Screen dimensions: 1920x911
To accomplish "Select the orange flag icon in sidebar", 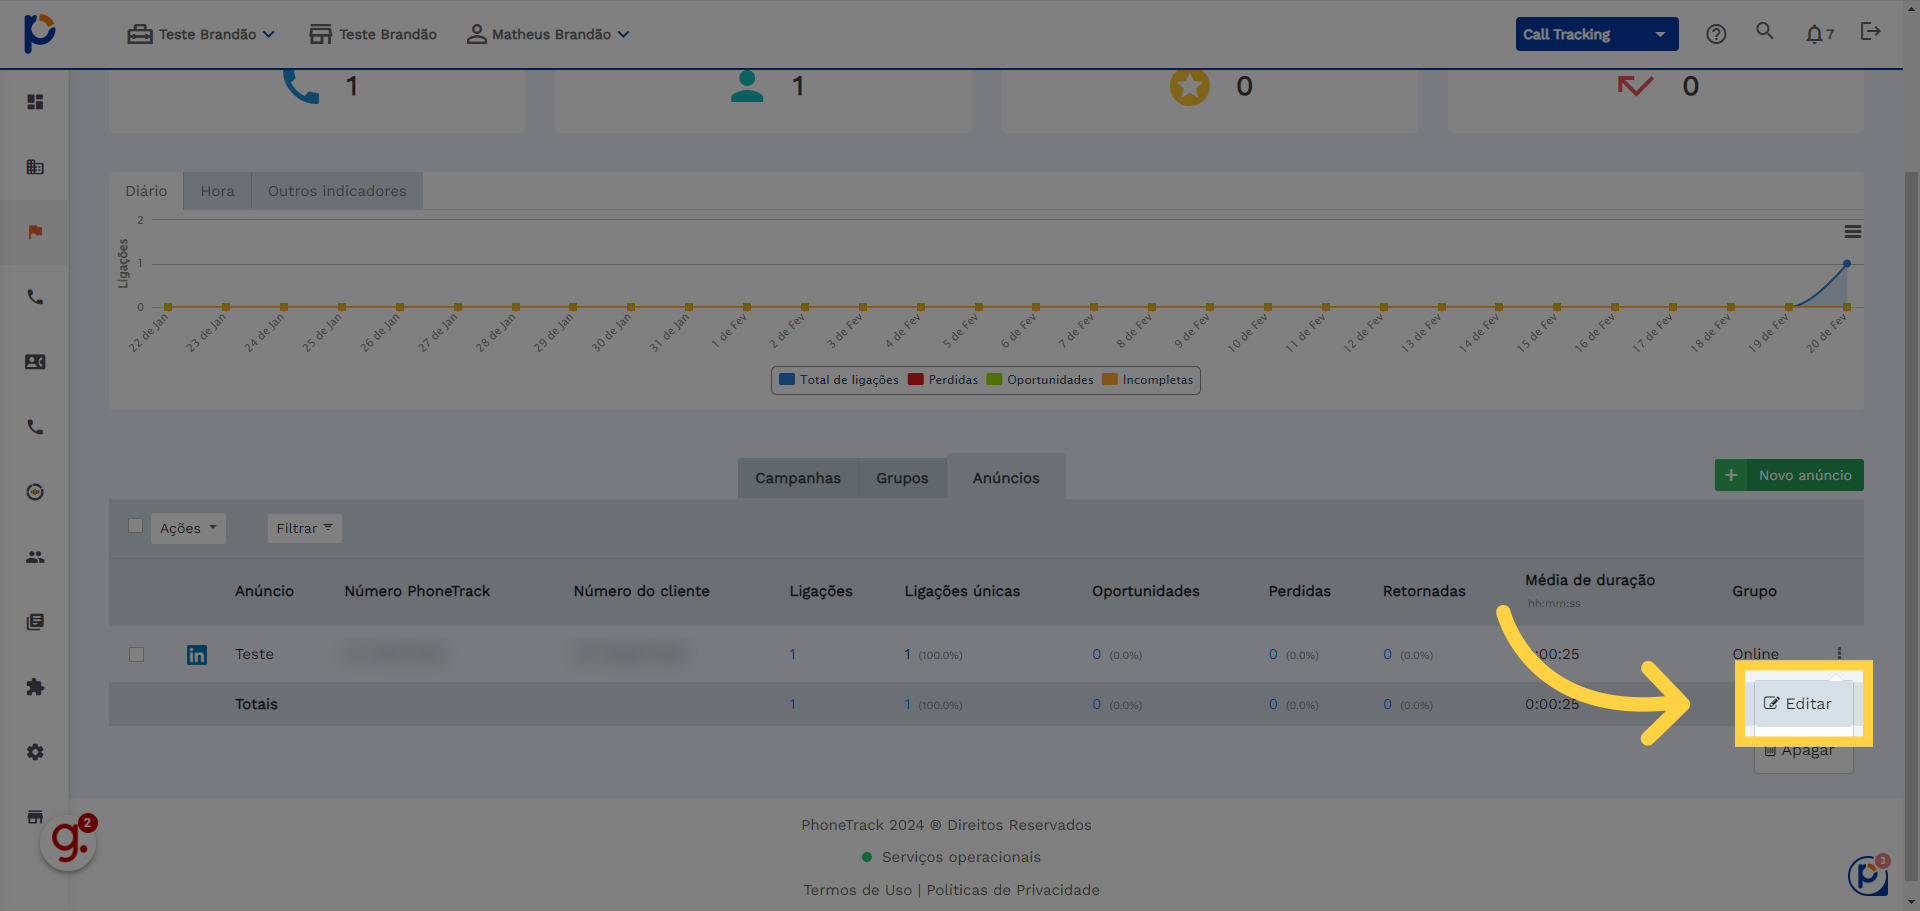I will point(35,232).
